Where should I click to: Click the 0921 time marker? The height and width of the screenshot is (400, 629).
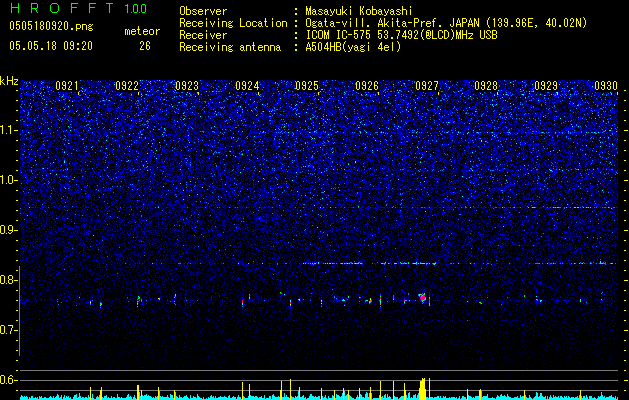(x=67, y=86)
